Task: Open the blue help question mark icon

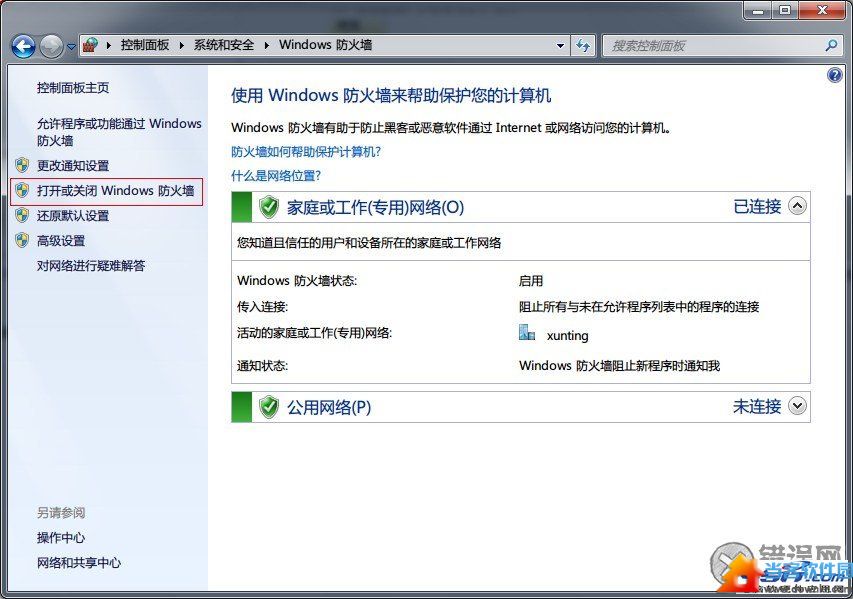Action: [x=835, y=75]
